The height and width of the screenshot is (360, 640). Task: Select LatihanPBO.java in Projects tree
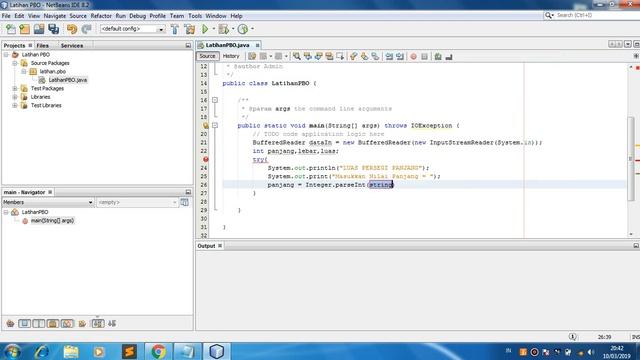click(x=68, y=80)
